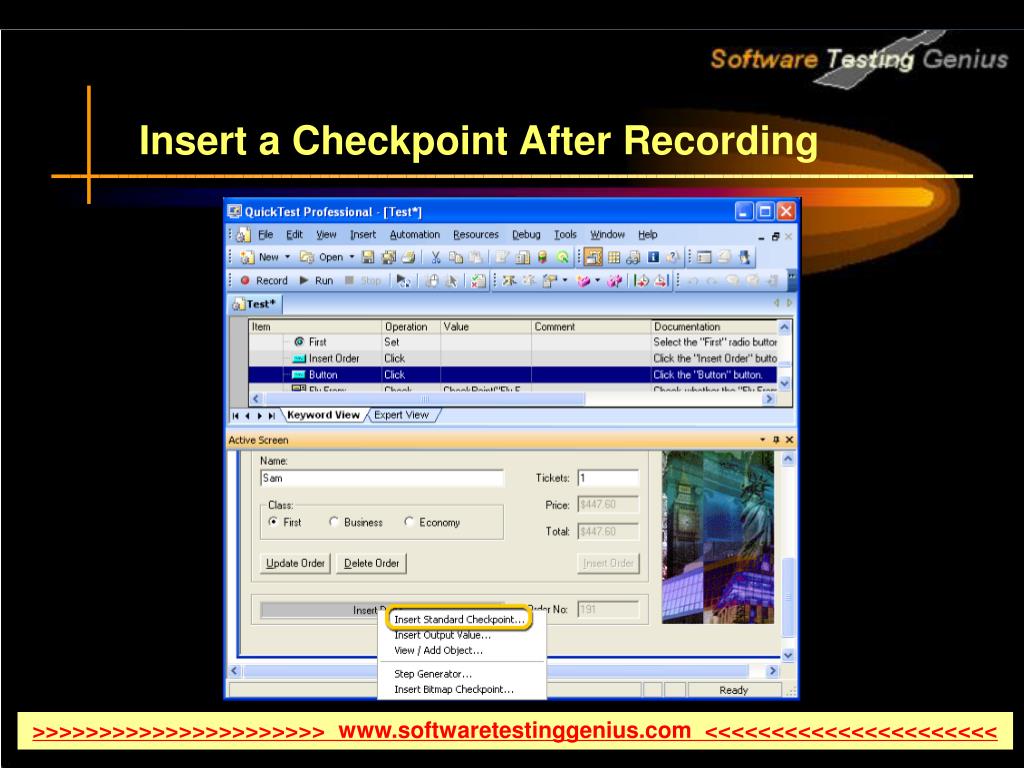Viewport: 1024px width, 768px height.
Task: Open the File menu
Action: point(265,234)
